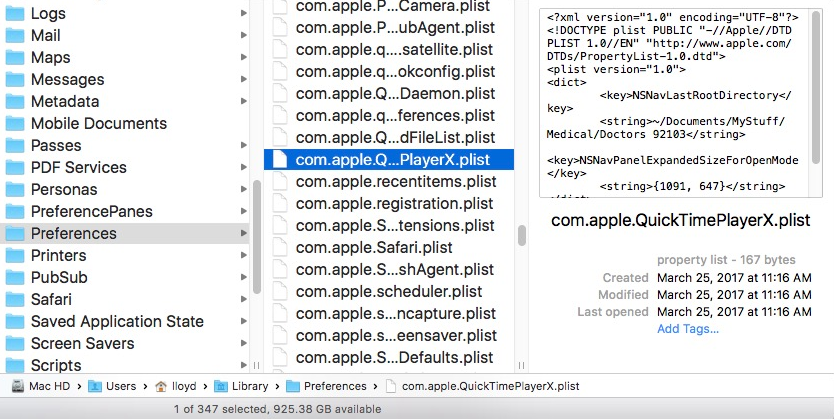Select com.apple.Q...PlayerX.plist row

point(389,160)
